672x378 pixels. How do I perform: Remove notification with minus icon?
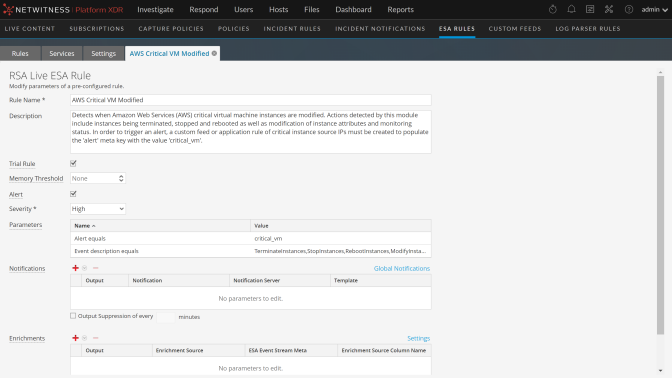coord(96,268)
